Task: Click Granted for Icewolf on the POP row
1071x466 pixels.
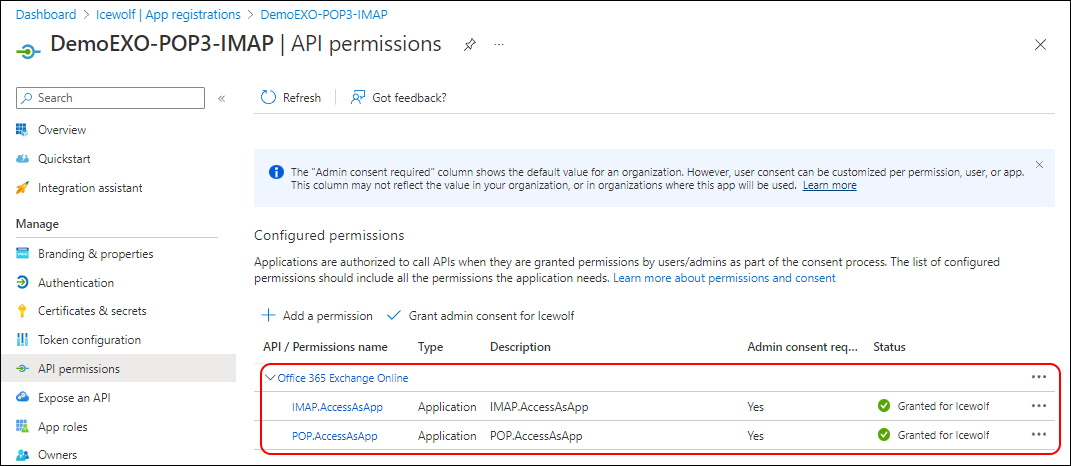Action: coord(943,435)
